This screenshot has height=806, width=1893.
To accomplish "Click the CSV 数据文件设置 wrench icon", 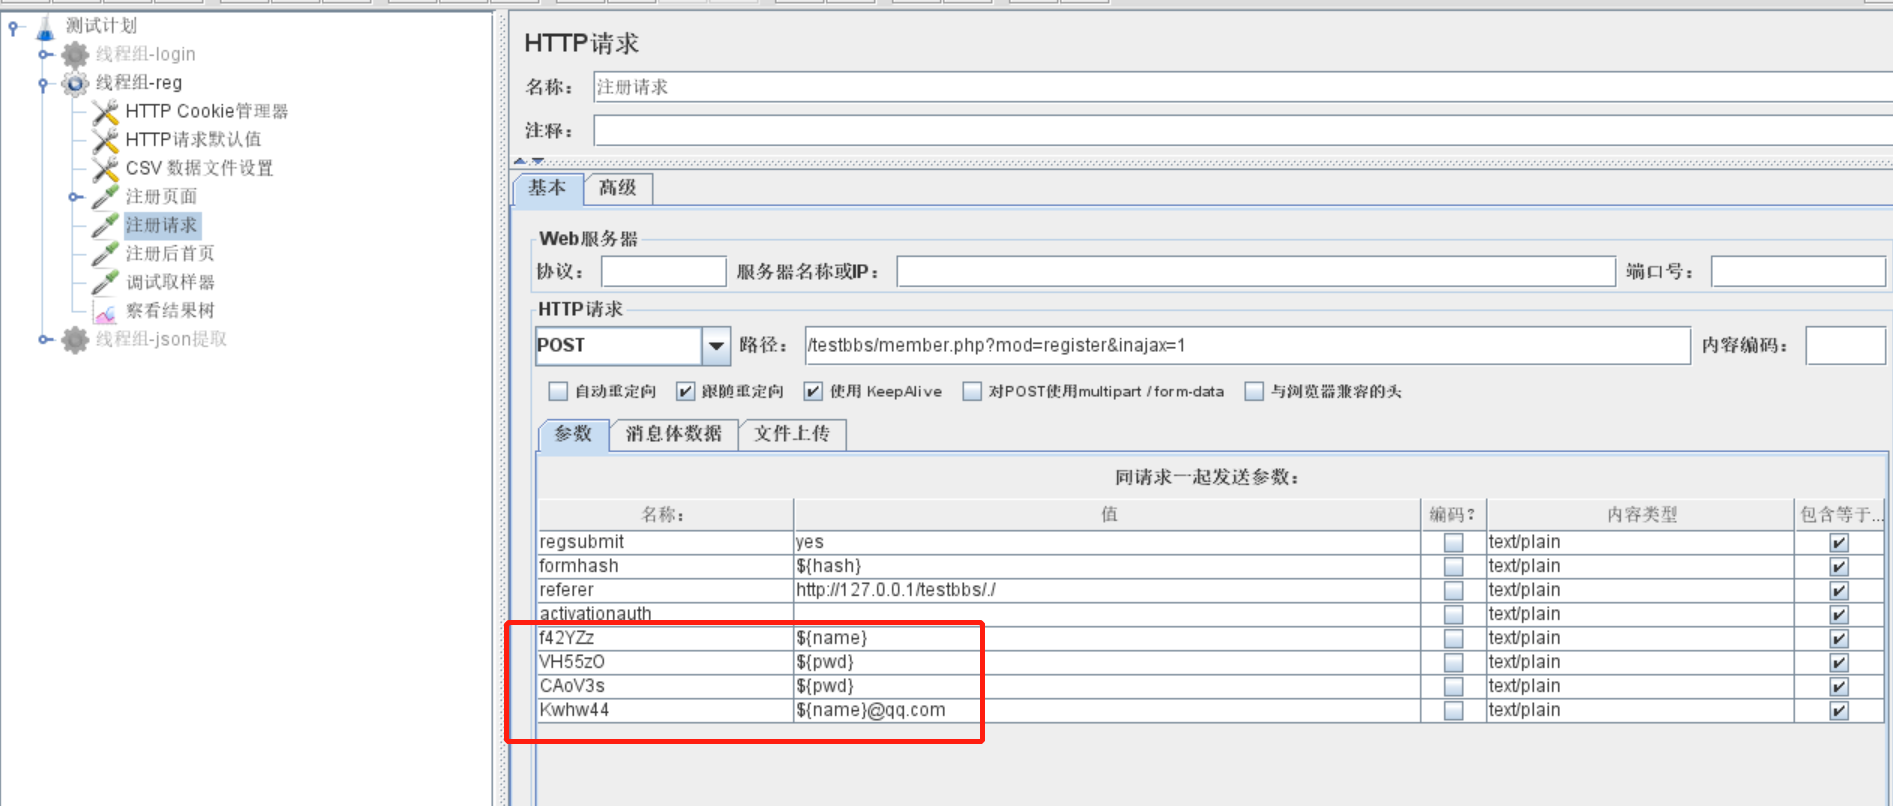I will (105, 169).
